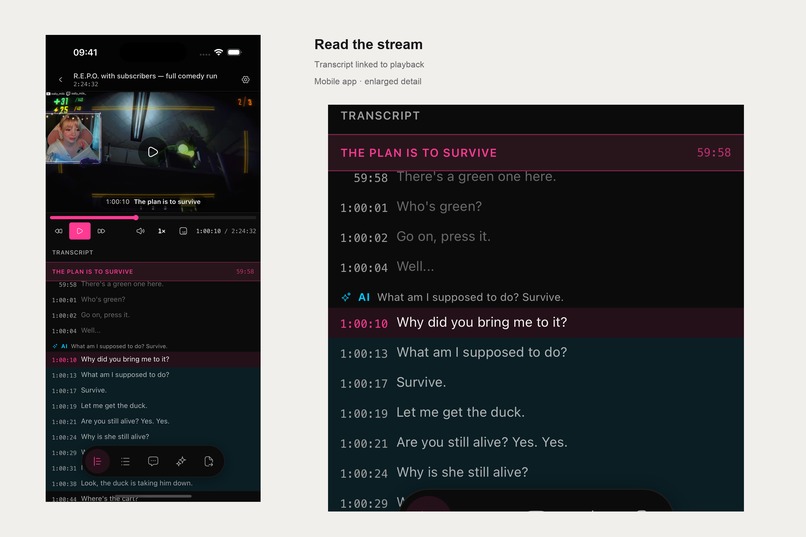806x537 pixels.
Task: Mute audio with the speaker icon
Action: click(140, 231)
